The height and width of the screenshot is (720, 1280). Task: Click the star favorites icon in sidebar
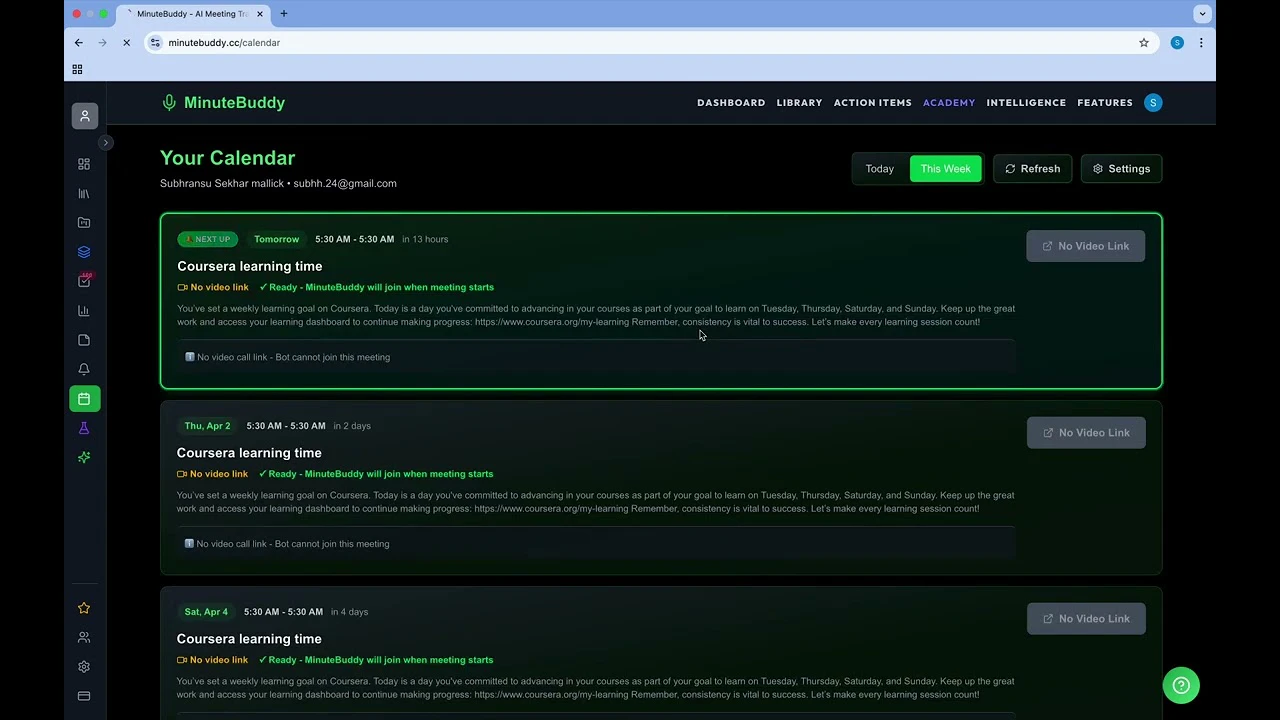click(x=84, y=608)
